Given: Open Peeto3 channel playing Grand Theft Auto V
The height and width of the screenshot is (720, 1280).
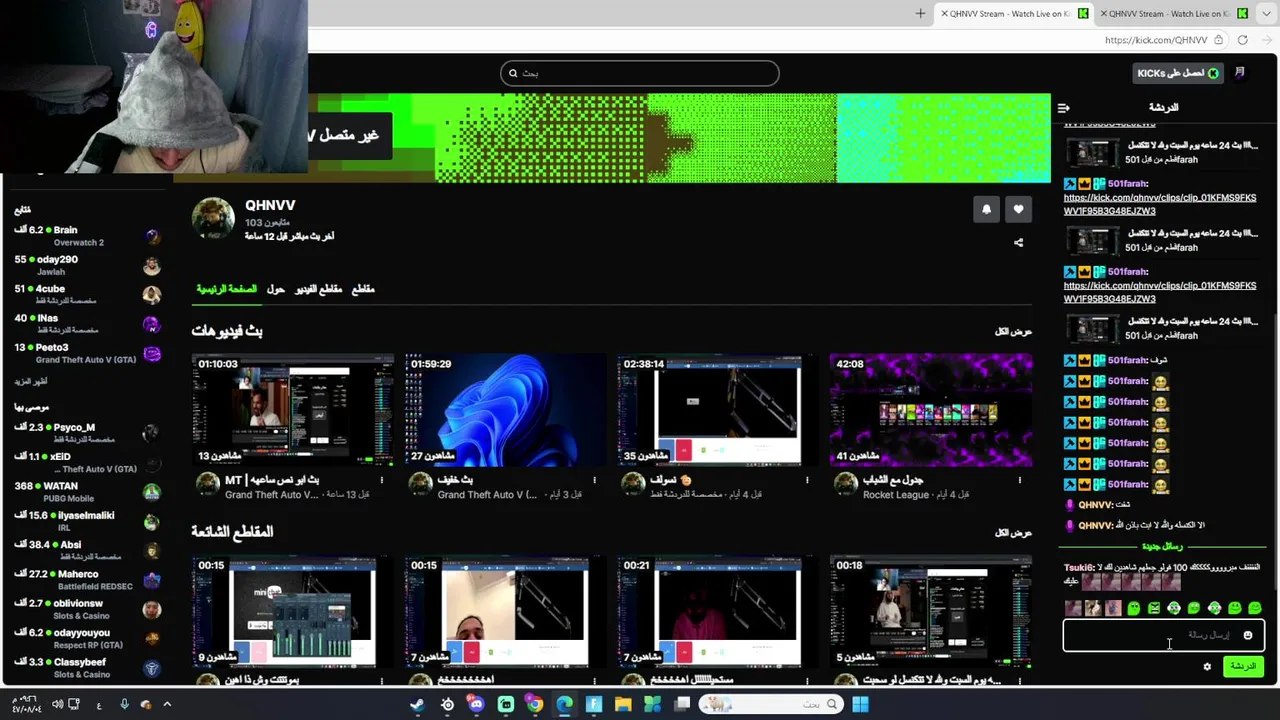Looking at the screenshot, I should click(x=87, y=354).
